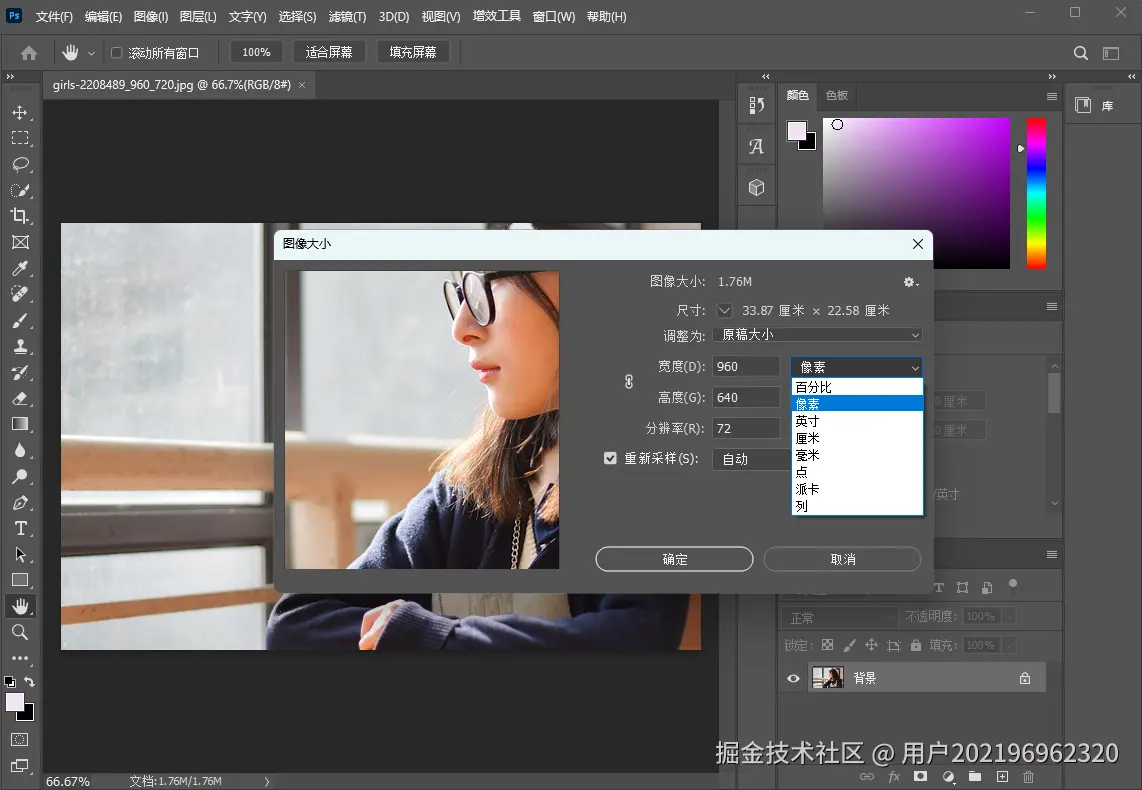1142x790 pixels.
Task: Click the 100% zoom button
Action: click(x=256, y=52)
